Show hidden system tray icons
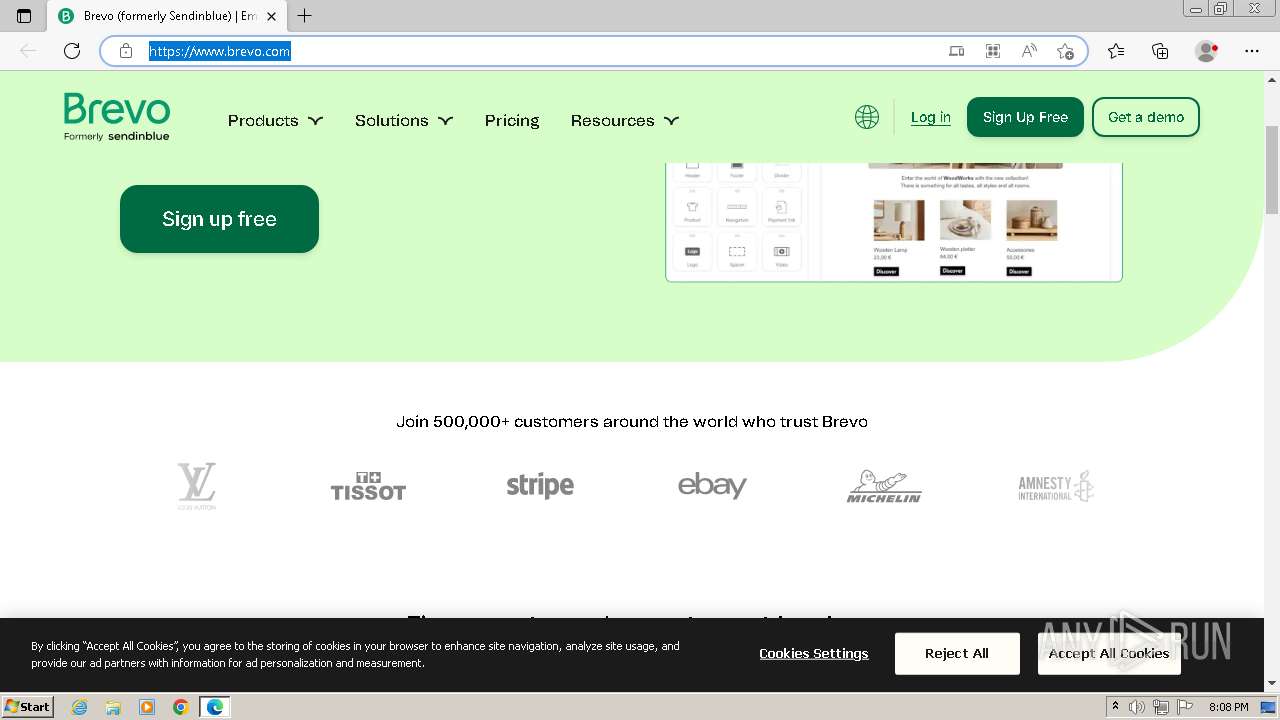Viewport: 1280px width, 720px height. pyautogui.click(x=1116, y=707)
